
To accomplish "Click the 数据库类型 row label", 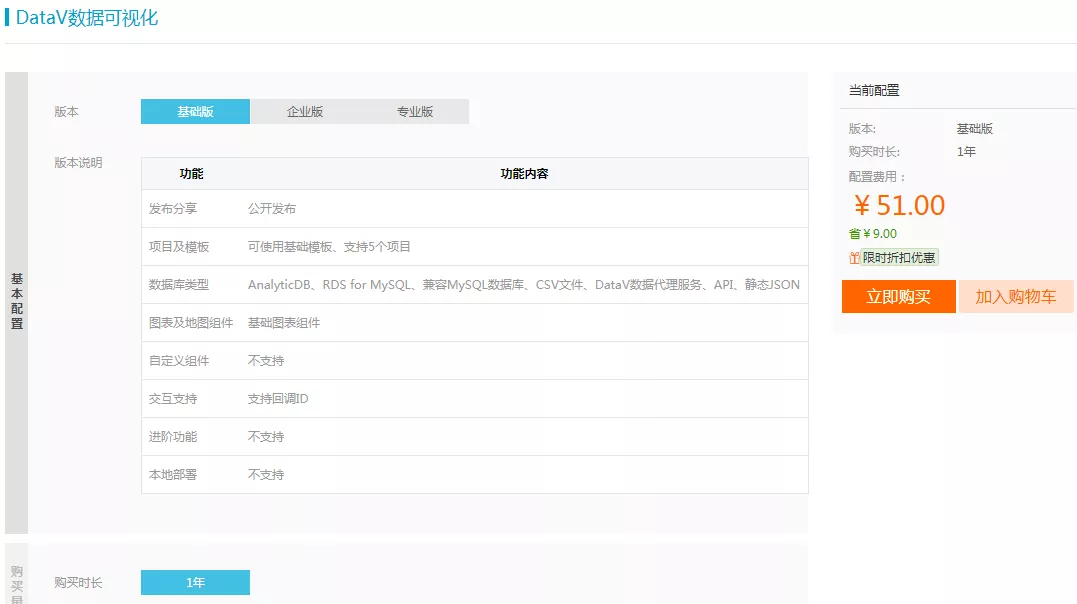I will click(179, 284).
